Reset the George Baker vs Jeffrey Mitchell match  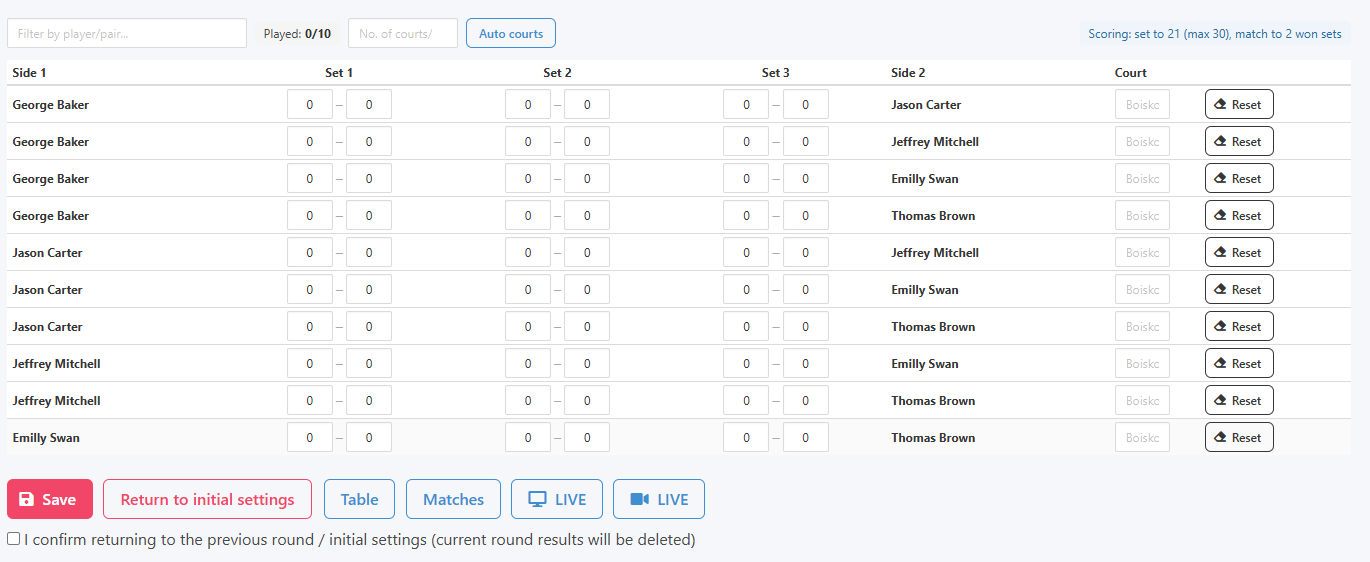coord(1239,141)
